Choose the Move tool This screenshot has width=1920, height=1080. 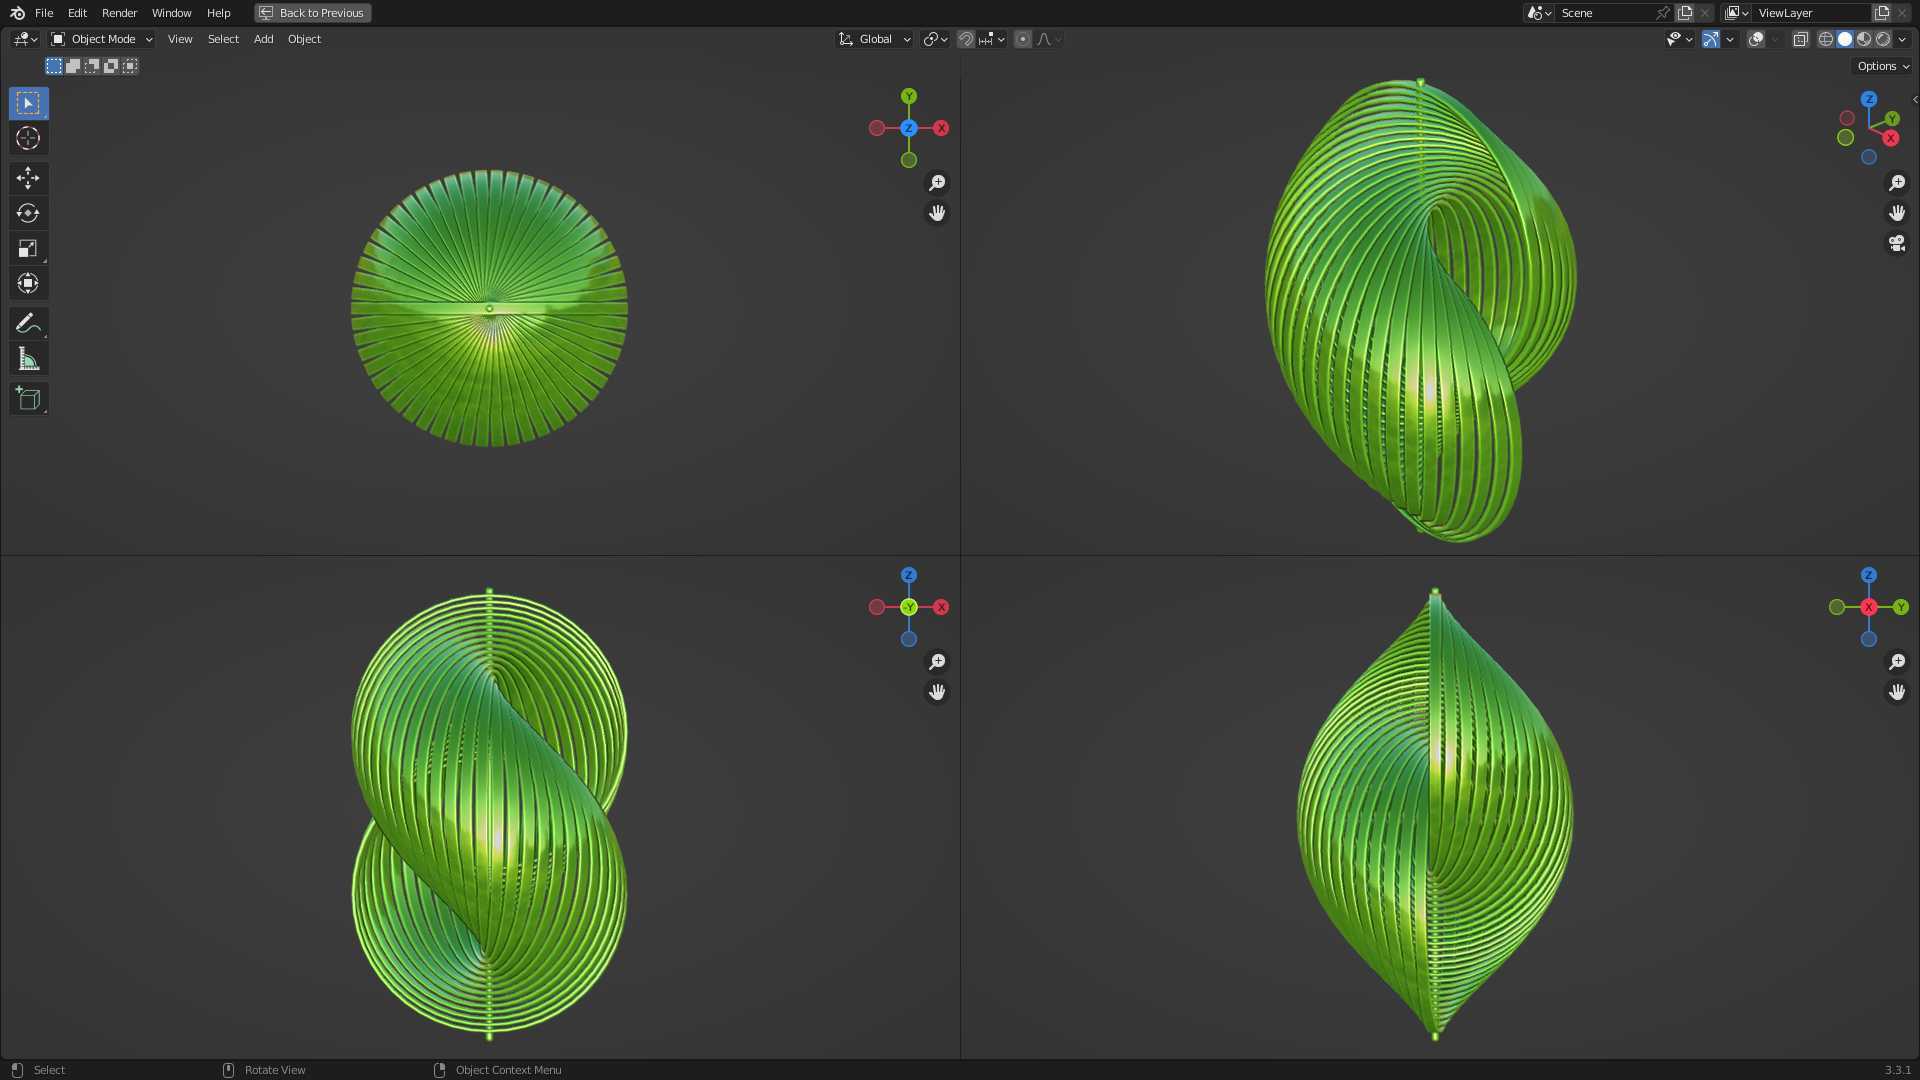tap(28, 178)
